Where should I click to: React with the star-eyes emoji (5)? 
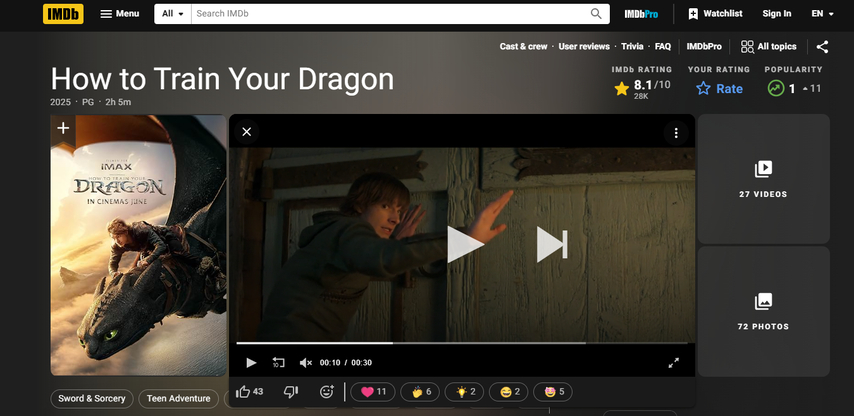click(553, 392)
